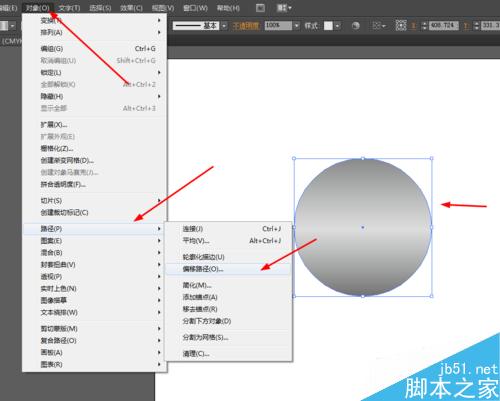Expand the 图案(E) Pattern submenu

pyautogui.click(x=94, y=241)
